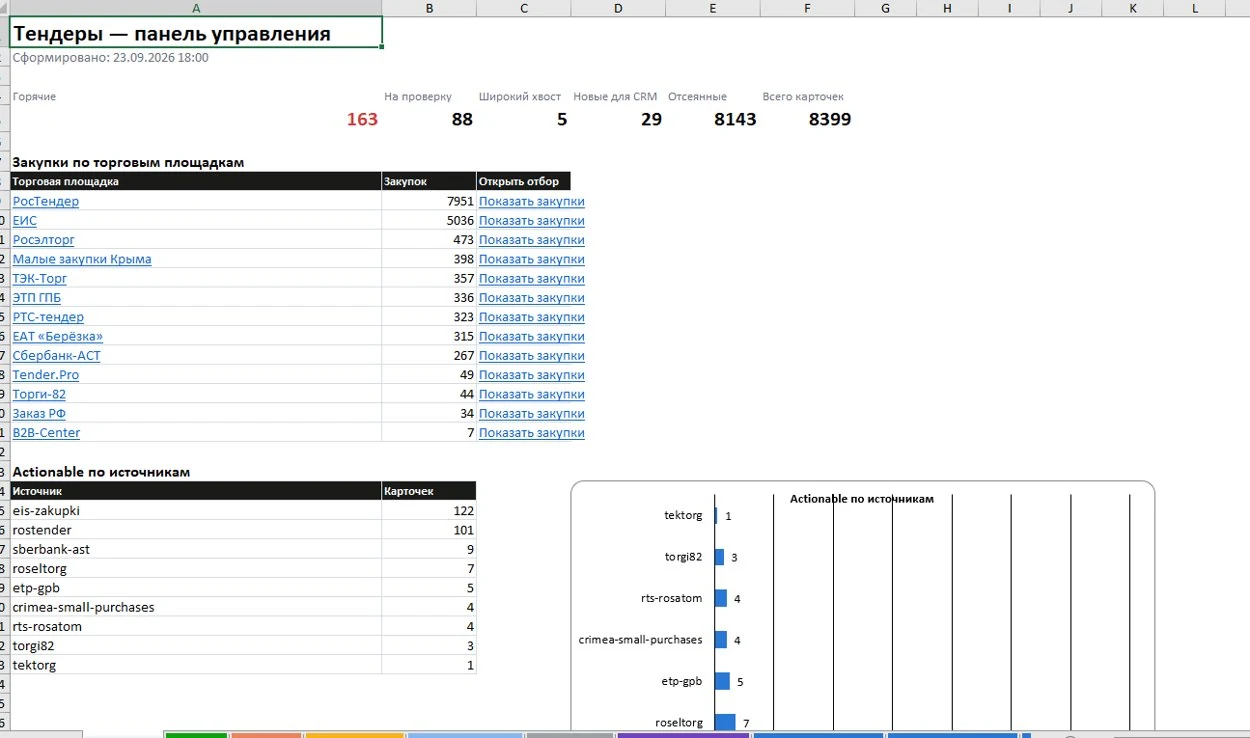Click Показать закупки in Сбербанк-АСТ row
Screen dimensions: 1250x738
pos(532,356)
